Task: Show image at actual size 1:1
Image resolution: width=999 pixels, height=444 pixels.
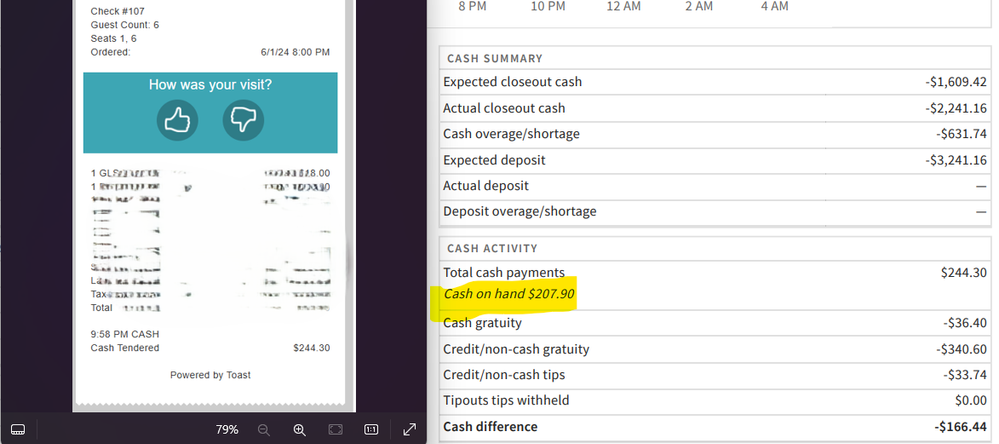Action: point(371,429)
